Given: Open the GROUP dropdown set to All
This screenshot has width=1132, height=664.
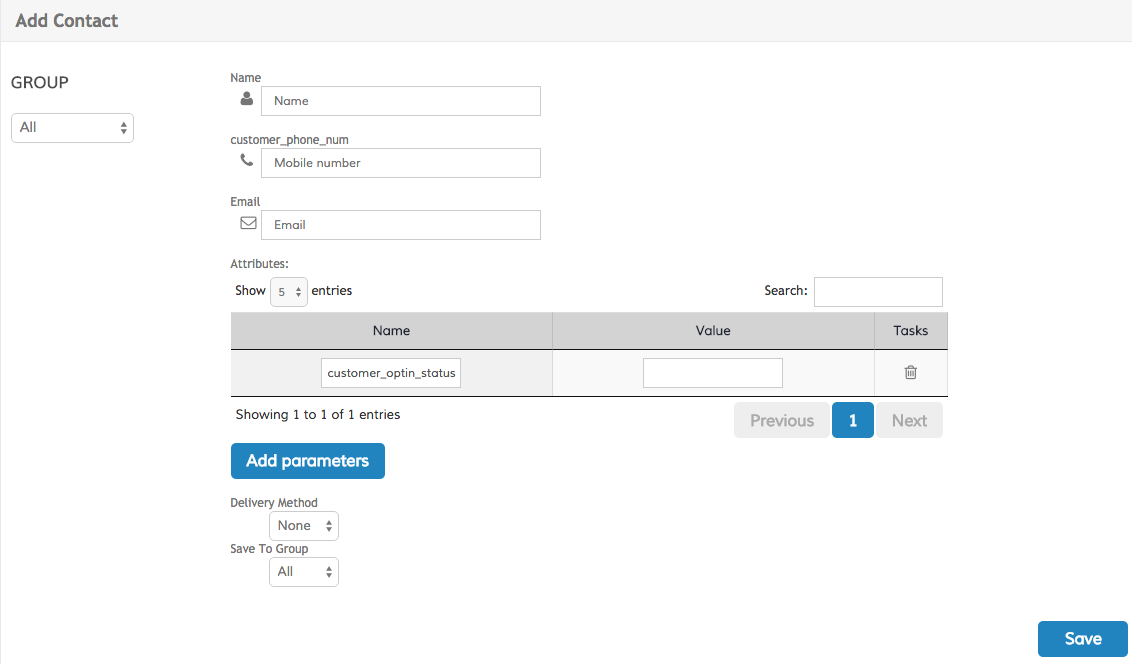Looking at the screenshot, I should [72, 127].
